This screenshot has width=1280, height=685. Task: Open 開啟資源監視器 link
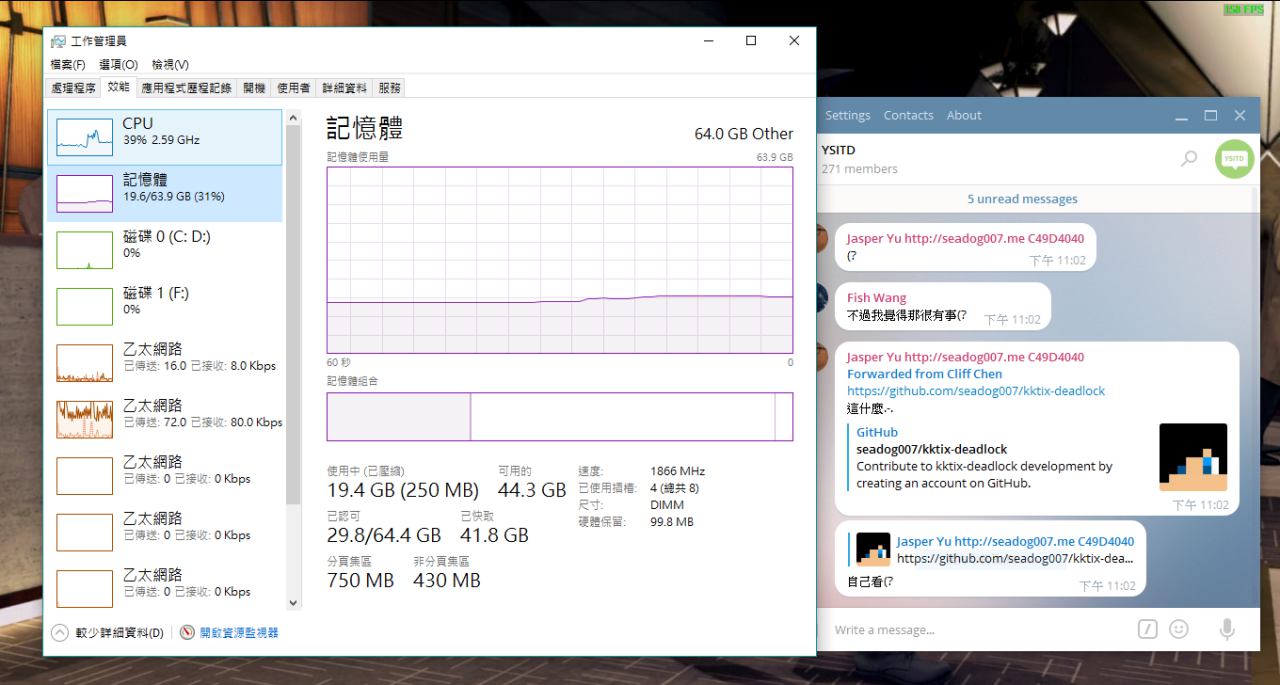point(239,633)
